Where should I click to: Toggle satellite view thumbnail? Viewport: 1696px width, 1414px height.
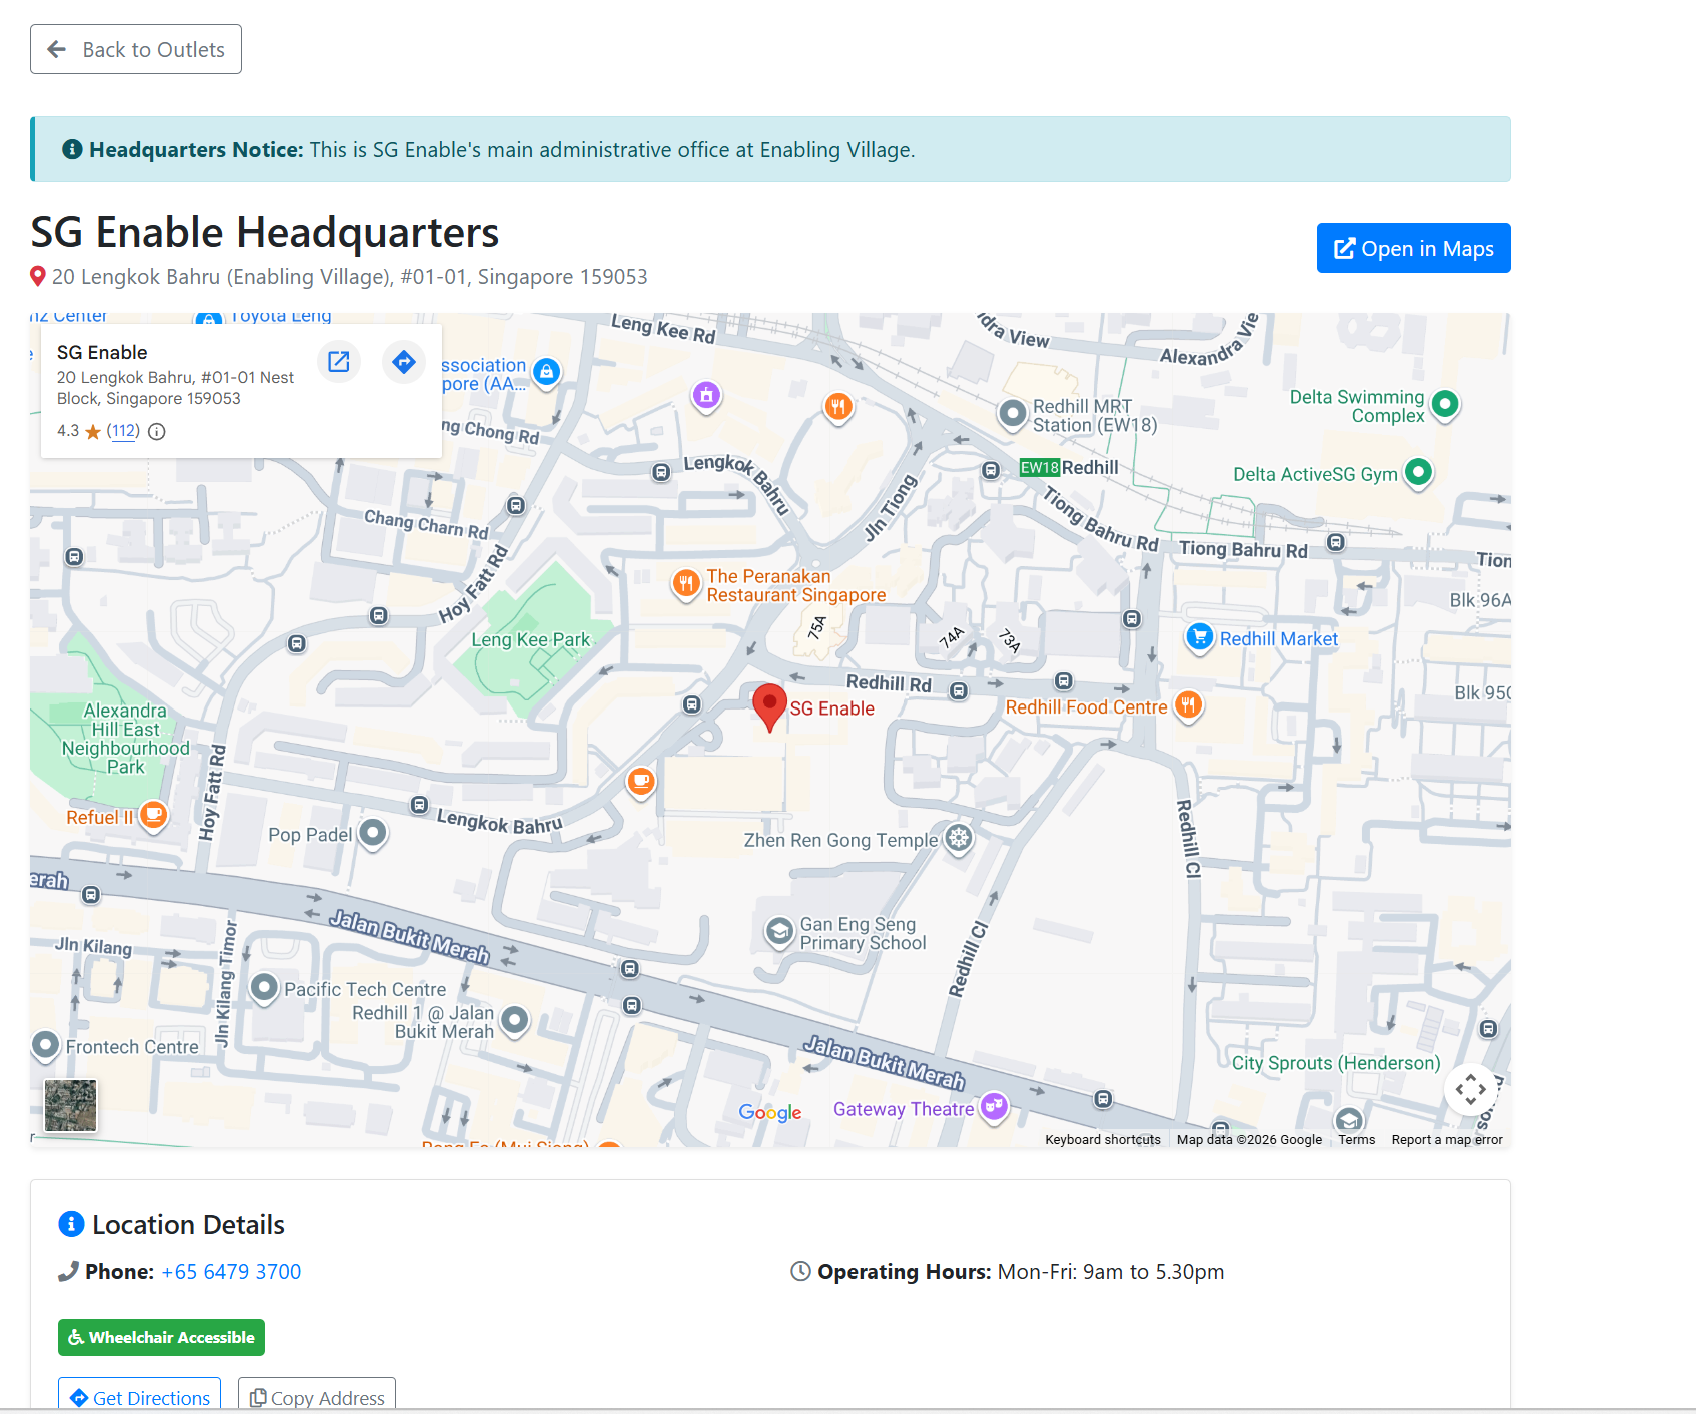[x=71, y=1105]
